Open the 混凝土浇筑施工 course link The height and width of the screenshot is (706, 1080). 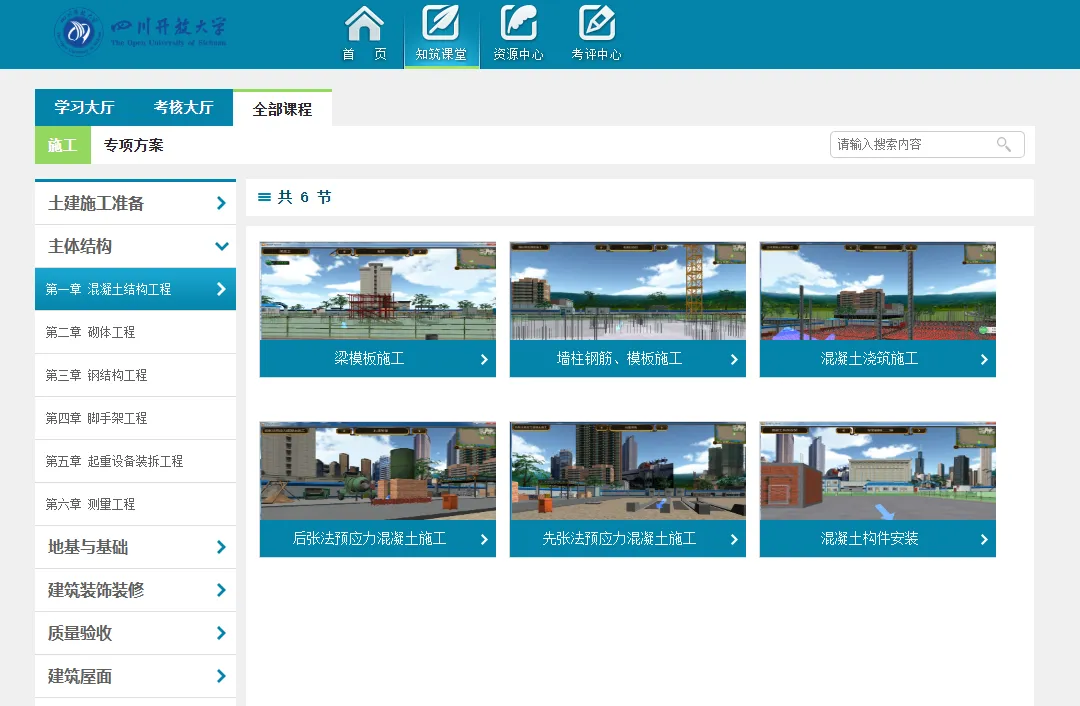pyautogui.click(x=869, y=359)
